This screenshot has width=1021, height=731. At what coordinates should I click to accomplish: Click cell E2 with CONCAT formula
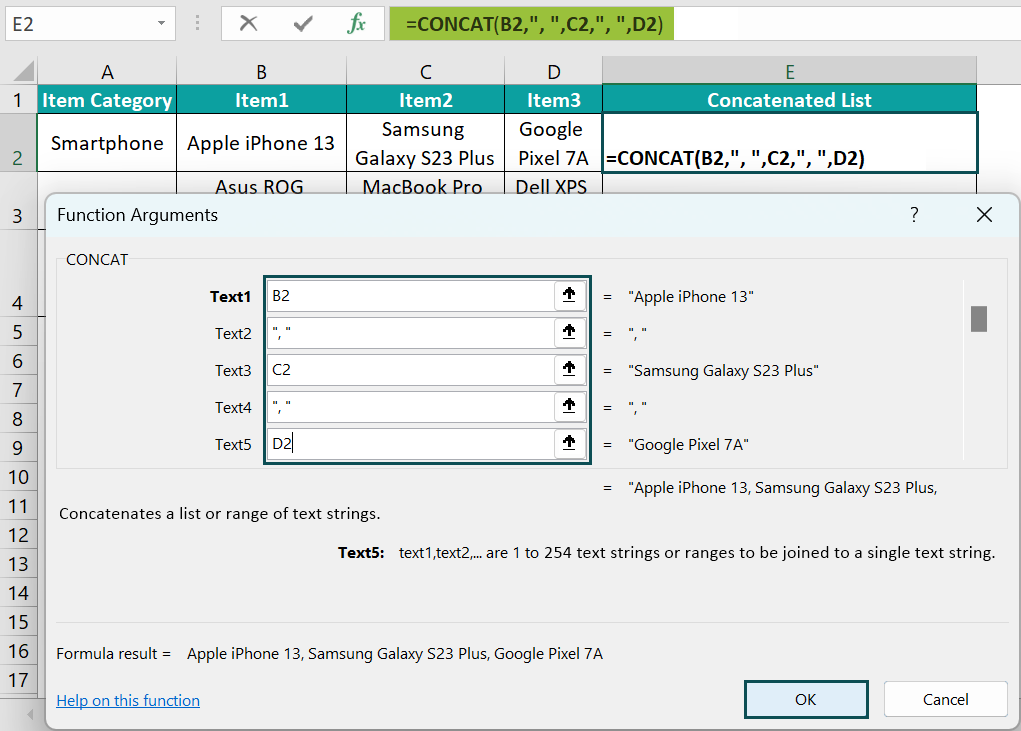tap(790, 143)
